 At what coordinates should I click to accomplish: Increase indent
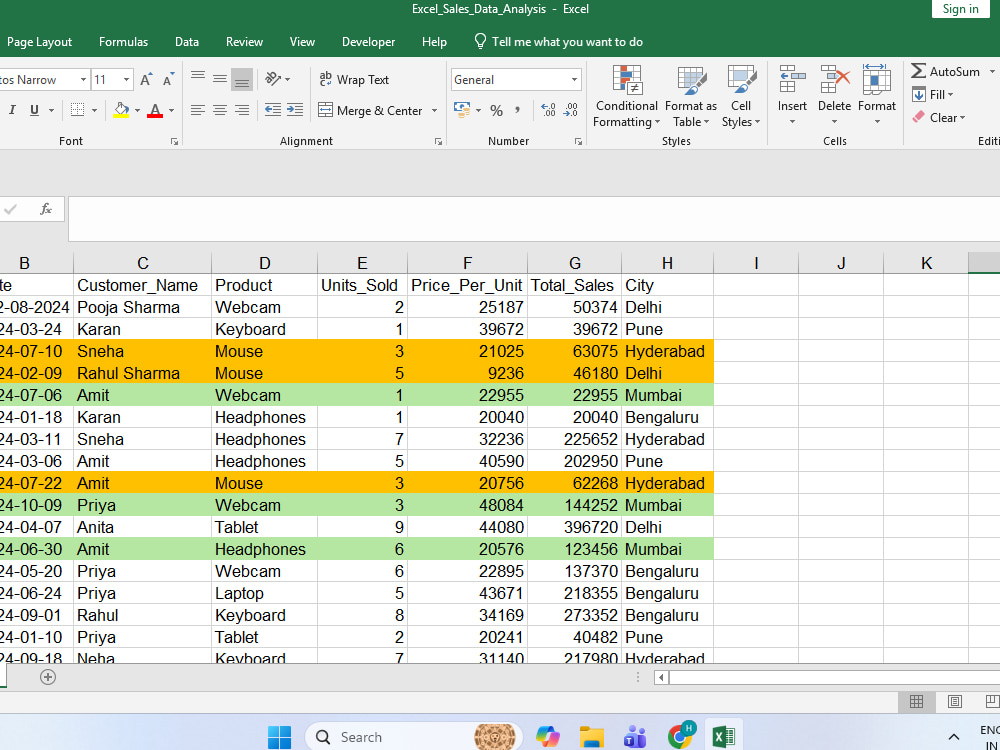(295, 110)
